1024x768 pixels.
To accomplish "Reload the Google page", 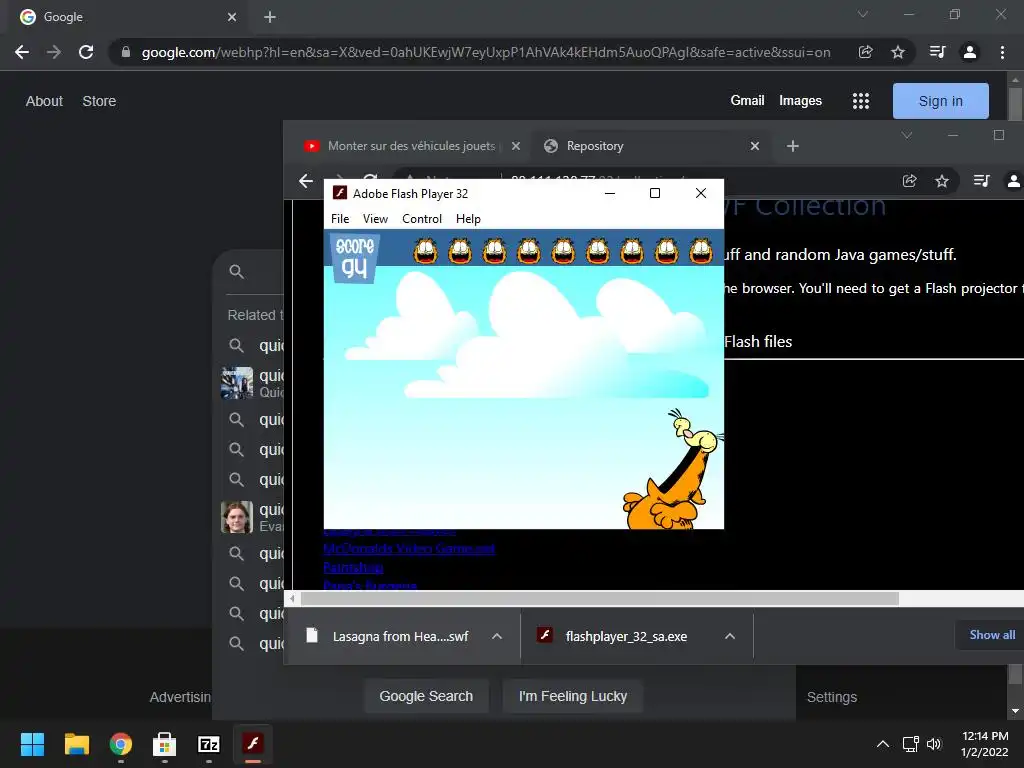I will coord(86,52).
